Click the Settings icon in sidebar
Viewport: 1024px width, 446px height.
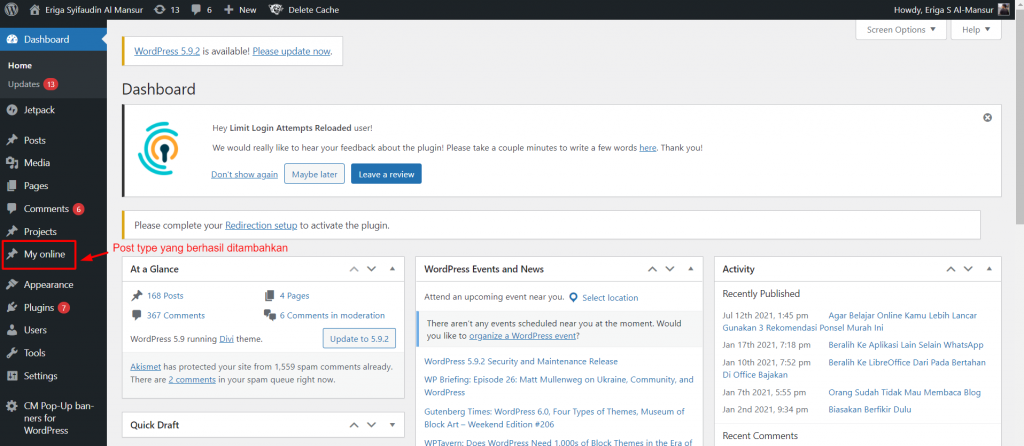click(12, 376)
